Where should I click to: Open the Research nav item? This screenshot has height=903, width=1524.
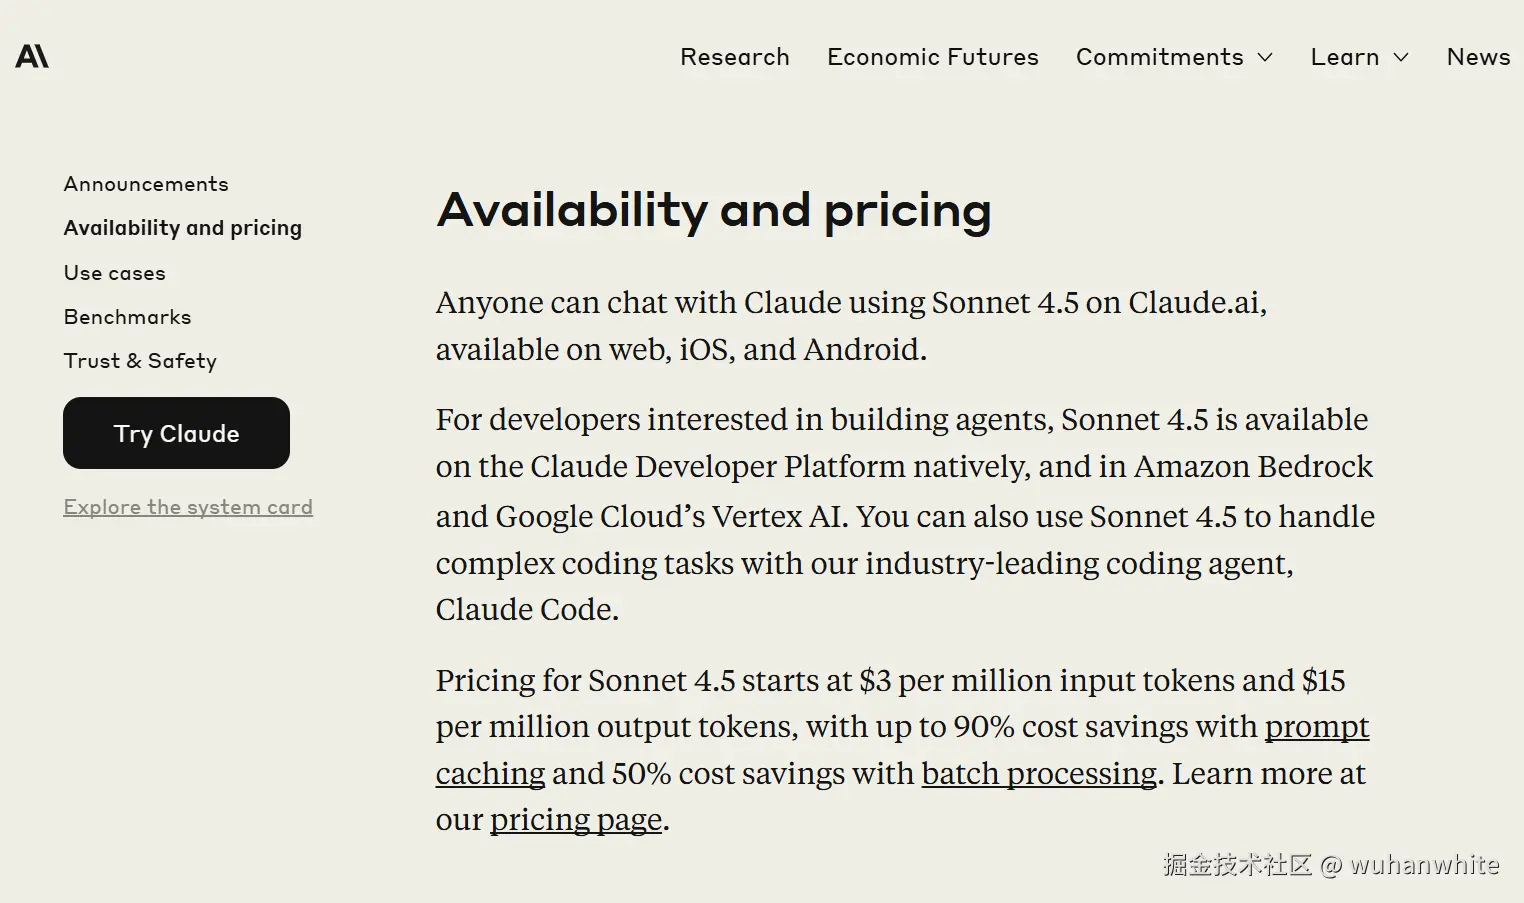tap(734, 57)
